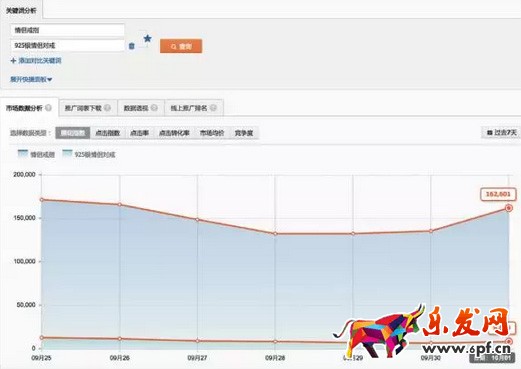Select the 点击转化率 data type

pos(174,133)
